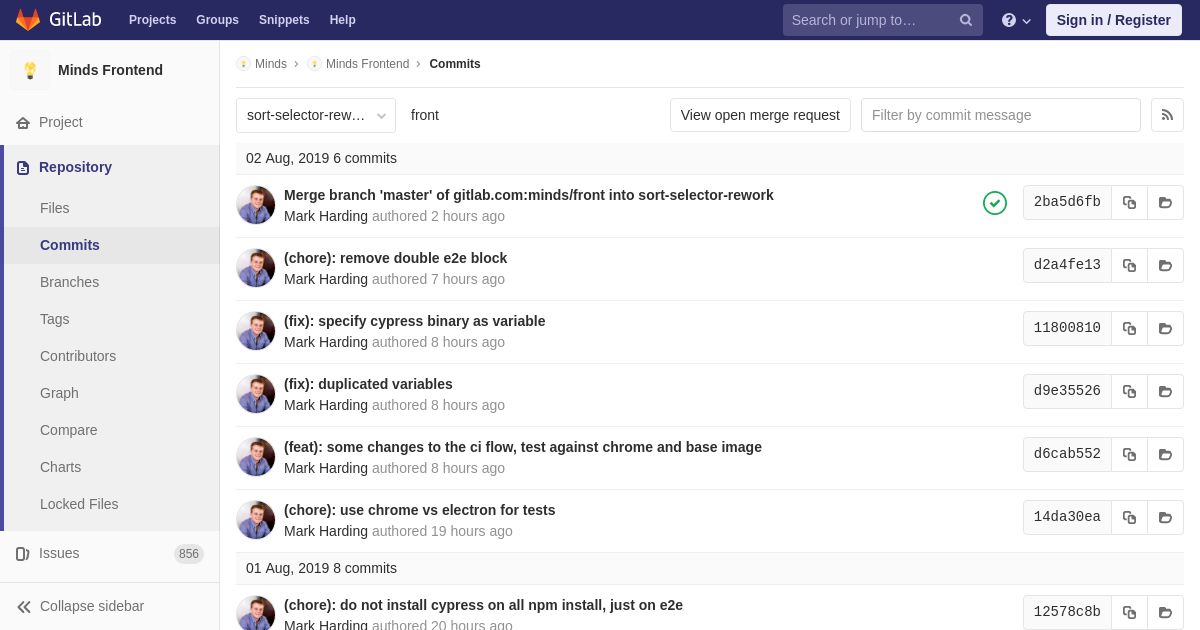Open commit 'specify cypress binary as variable'

click(414, 321)
